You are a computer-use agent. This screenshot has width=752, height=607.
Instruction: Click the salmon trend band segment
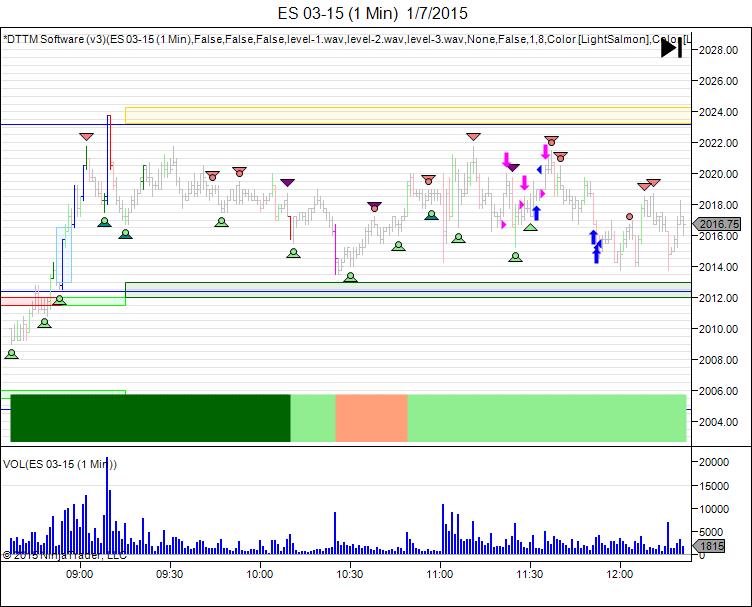pos(372,418)
